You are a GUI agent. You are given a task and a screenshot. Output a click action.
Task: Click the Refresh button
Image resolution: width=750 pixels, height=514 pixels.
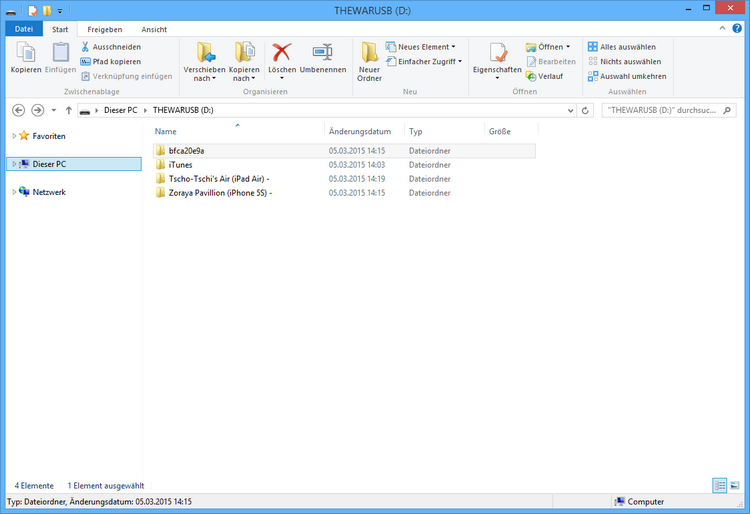click(585, 110)
